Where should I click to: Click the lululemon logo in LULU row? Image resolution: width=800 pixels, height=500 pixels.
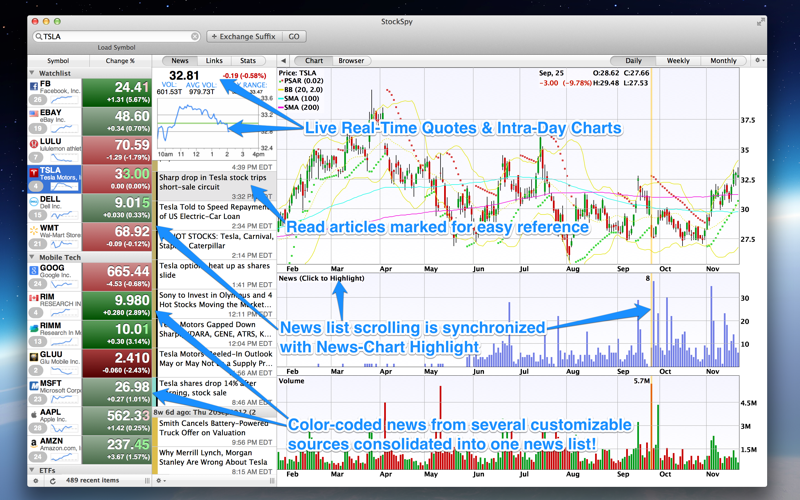[34, 144]
